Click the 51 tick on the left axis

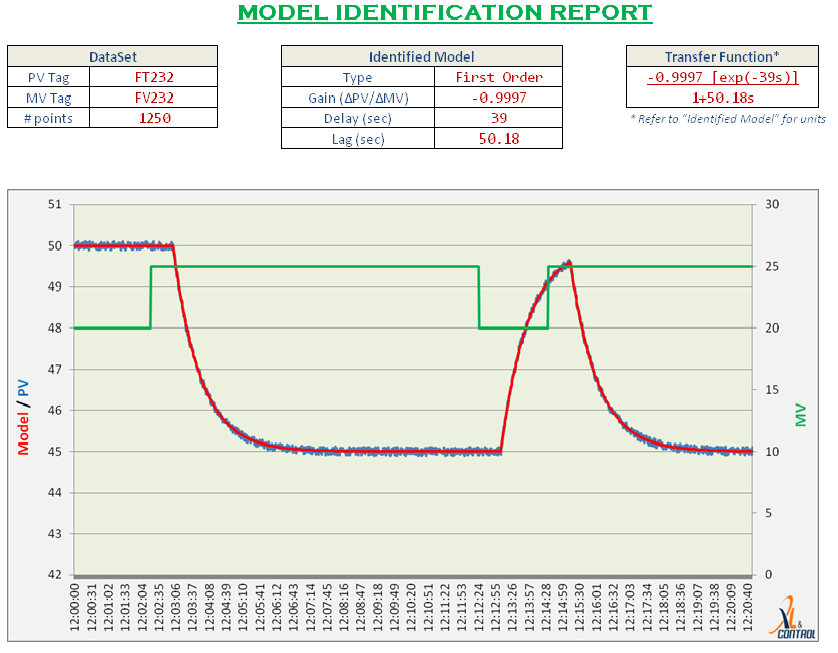point(55,204)
